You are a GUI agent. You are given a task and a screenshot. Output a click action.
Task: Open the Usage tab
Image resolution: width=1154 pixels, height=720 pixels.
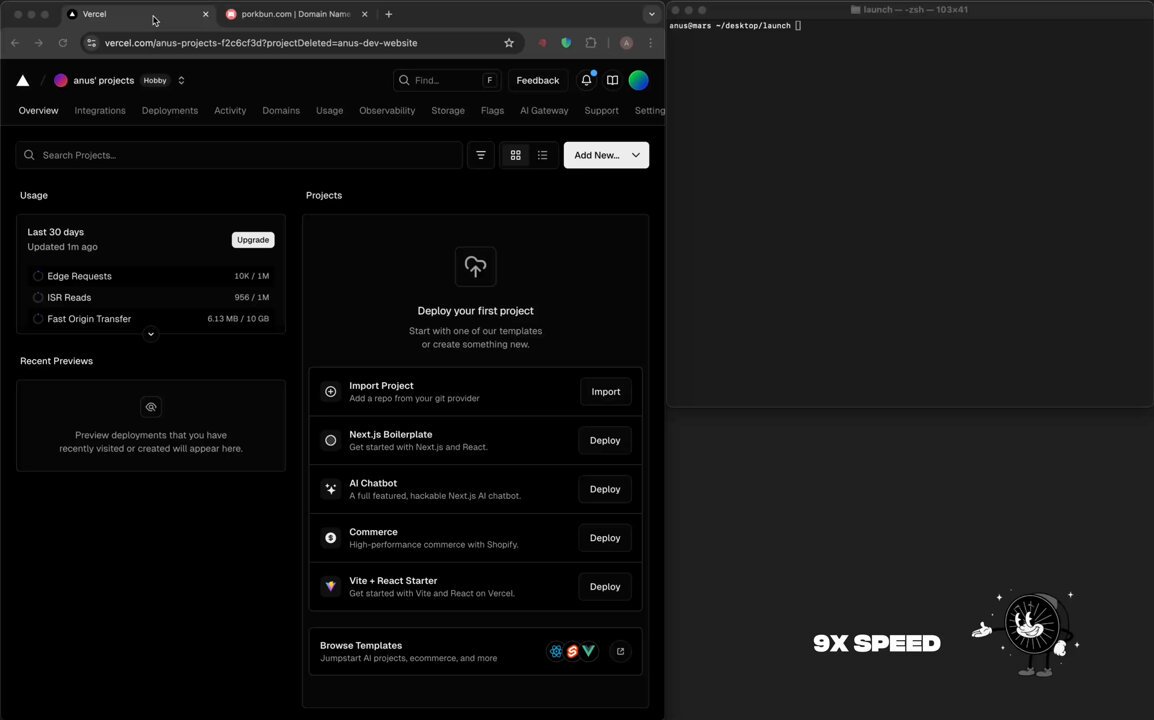pos(330,110)
